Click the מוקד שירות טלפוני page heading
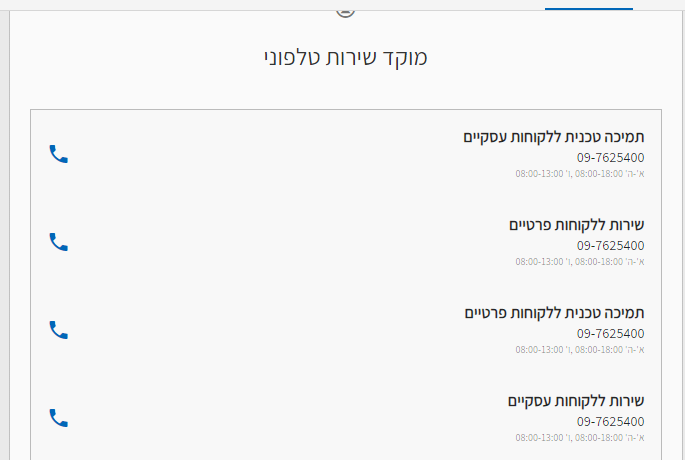The image size is (685, 460). [x=346, y=58]
